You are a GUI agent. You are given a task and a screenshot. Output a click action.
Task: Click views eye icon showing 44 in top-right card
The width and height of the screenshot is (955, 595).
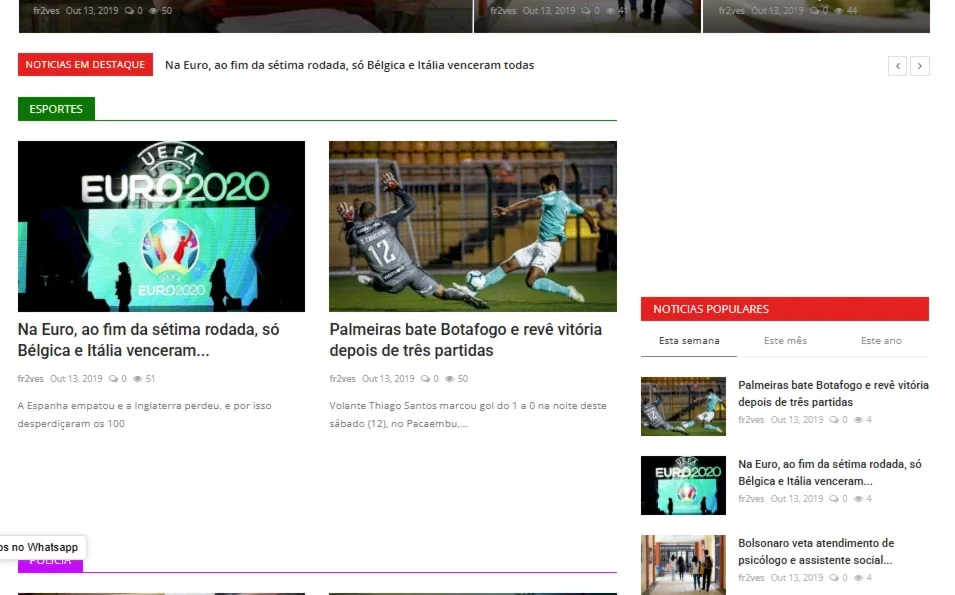point(839,11)
